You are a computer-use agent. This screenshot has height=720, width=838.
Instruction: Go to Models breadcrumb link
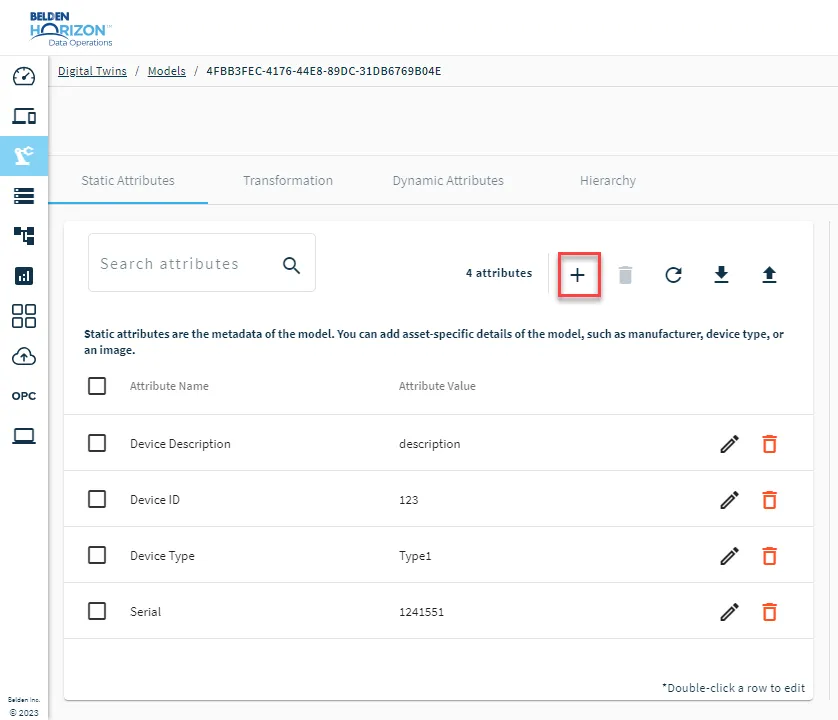(167, 71)
